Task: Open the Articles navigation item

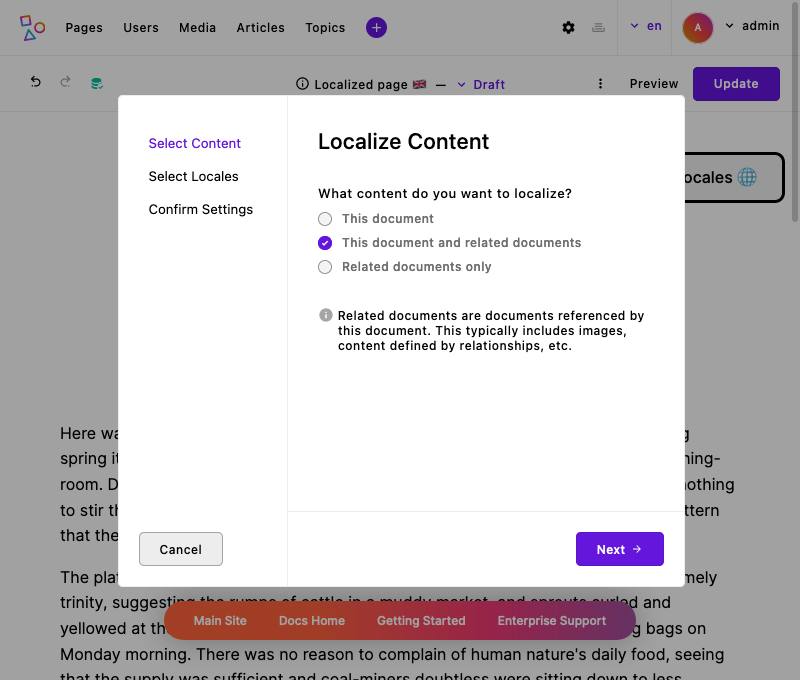Action: [260, 27]
